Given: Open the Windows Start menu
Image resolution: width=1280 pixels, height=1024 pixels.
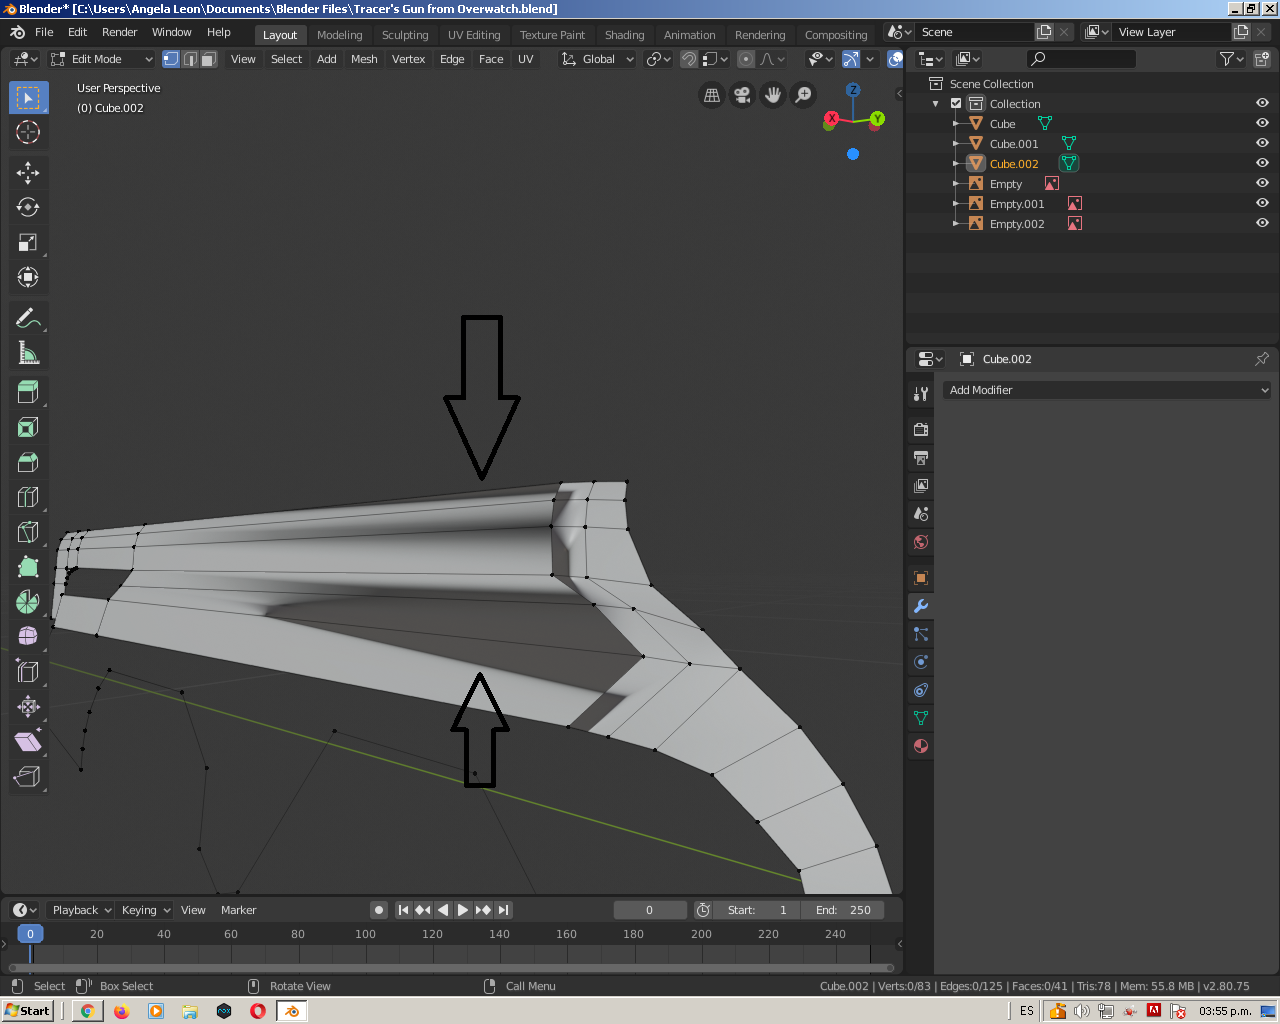Looking at the screenshot, I should pos(28,1011).
